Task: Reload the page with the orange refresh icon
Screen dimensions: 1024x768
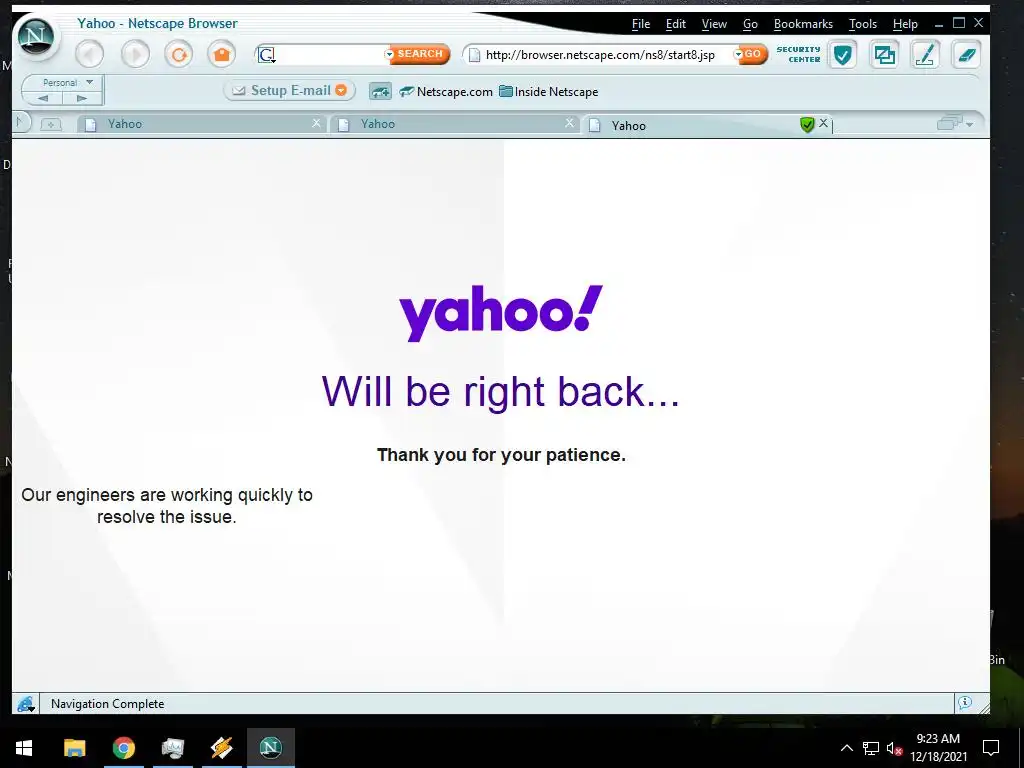Action: coord(179,54)
